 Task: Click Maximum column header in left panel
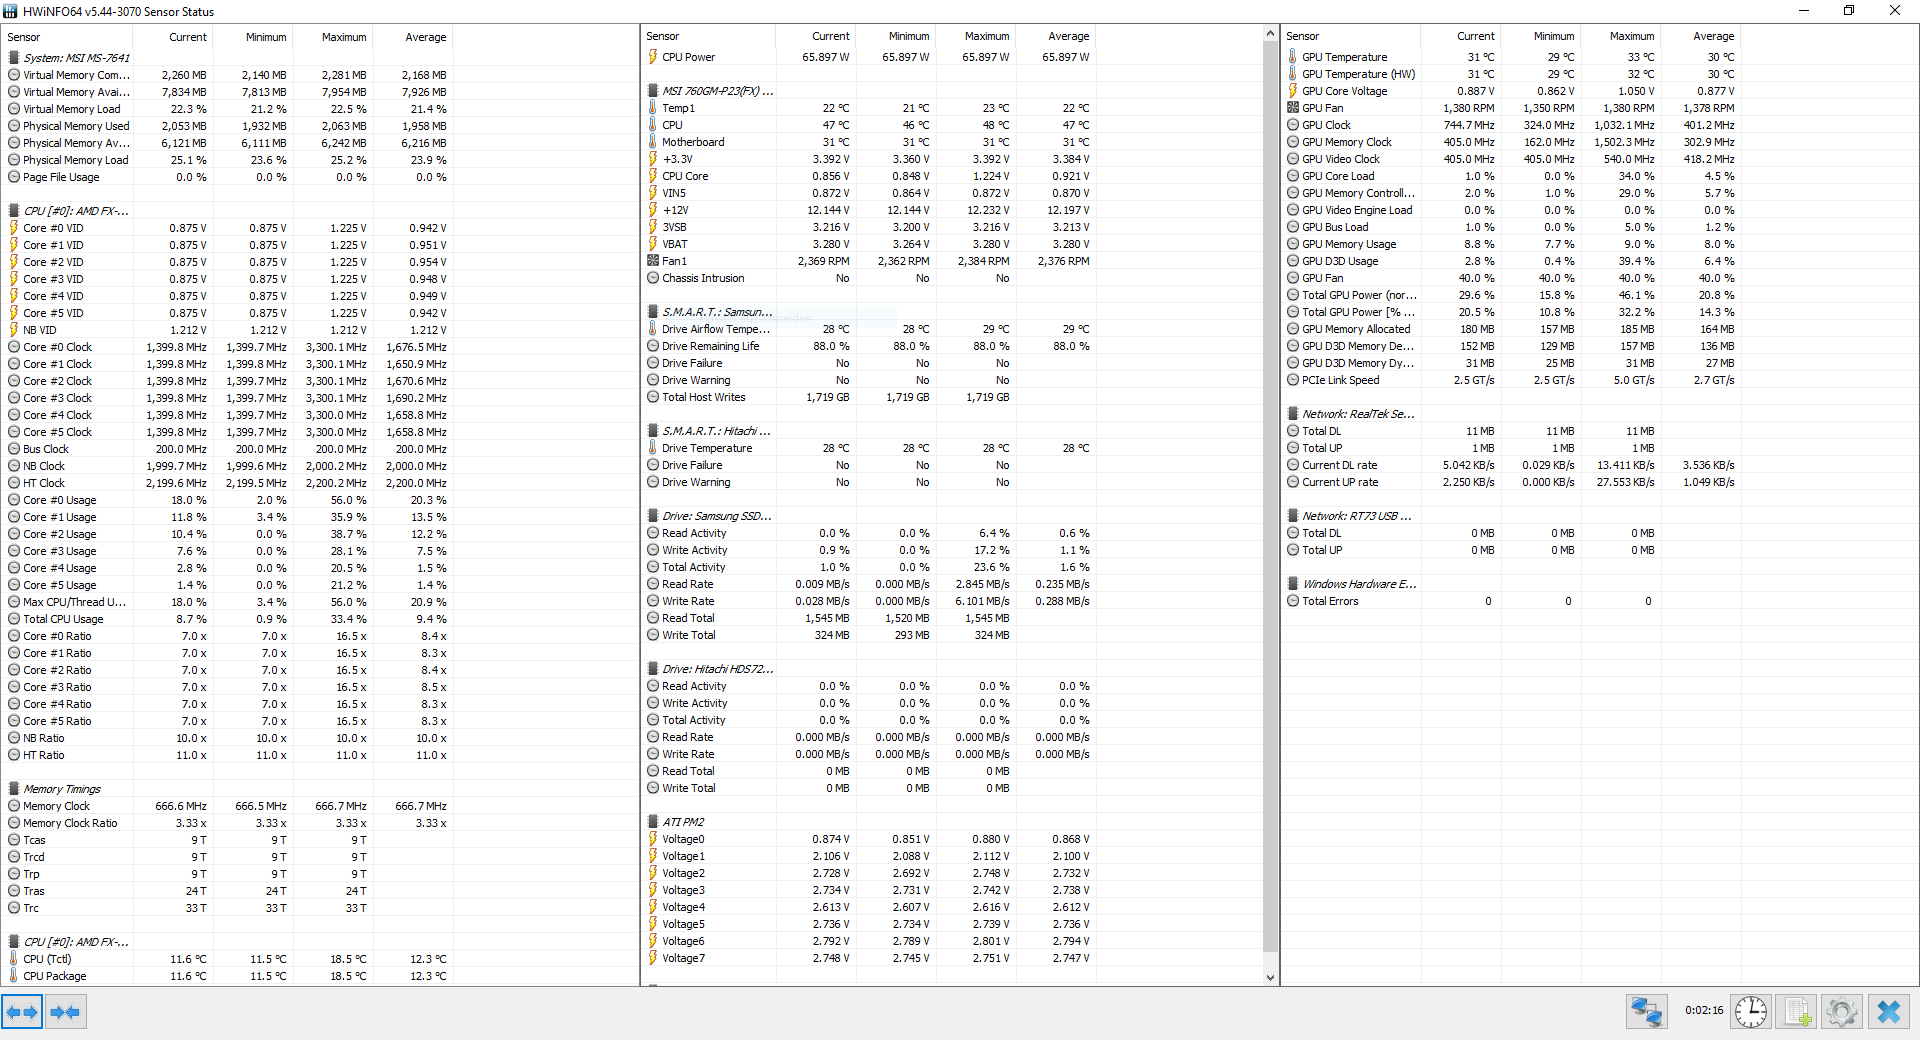tap(343, 37)
